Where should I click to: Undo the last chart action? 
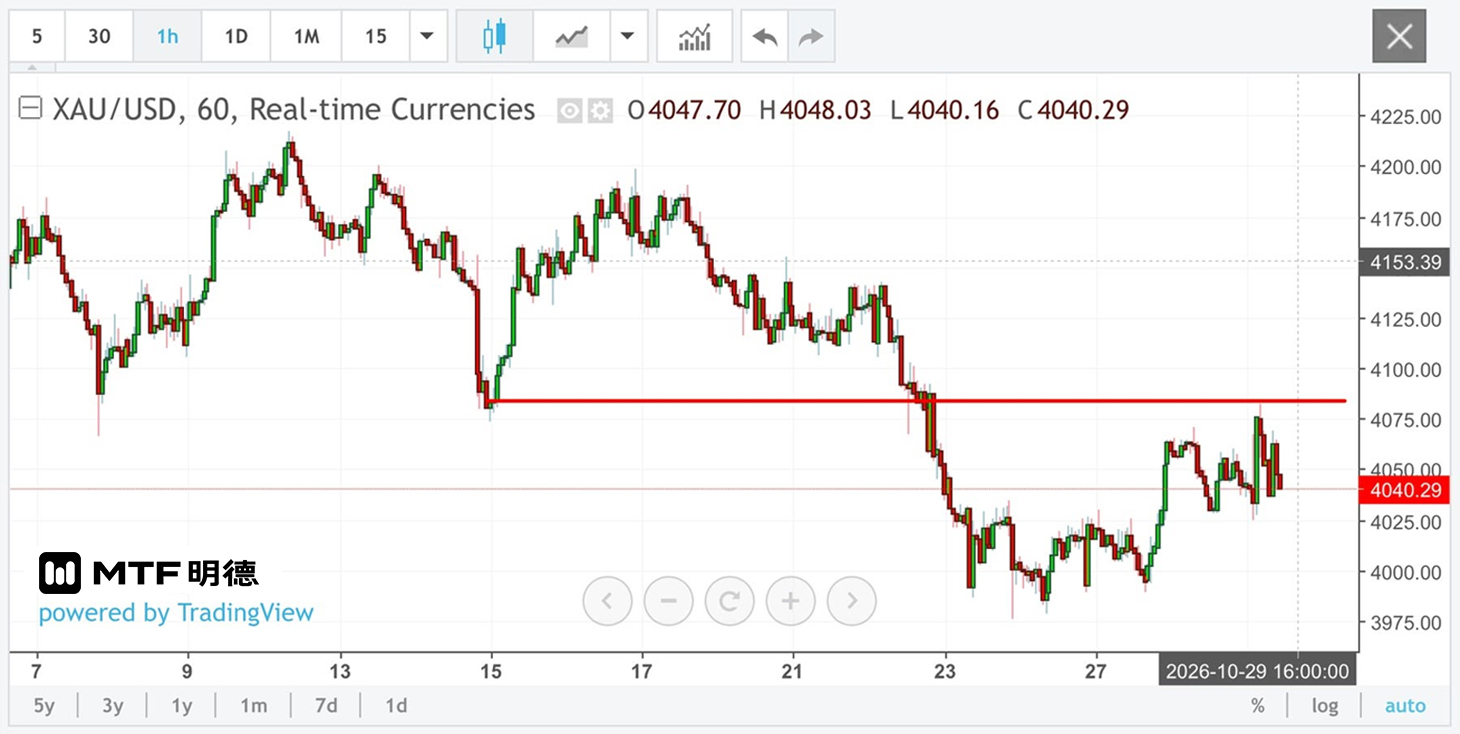pos(765,37)
